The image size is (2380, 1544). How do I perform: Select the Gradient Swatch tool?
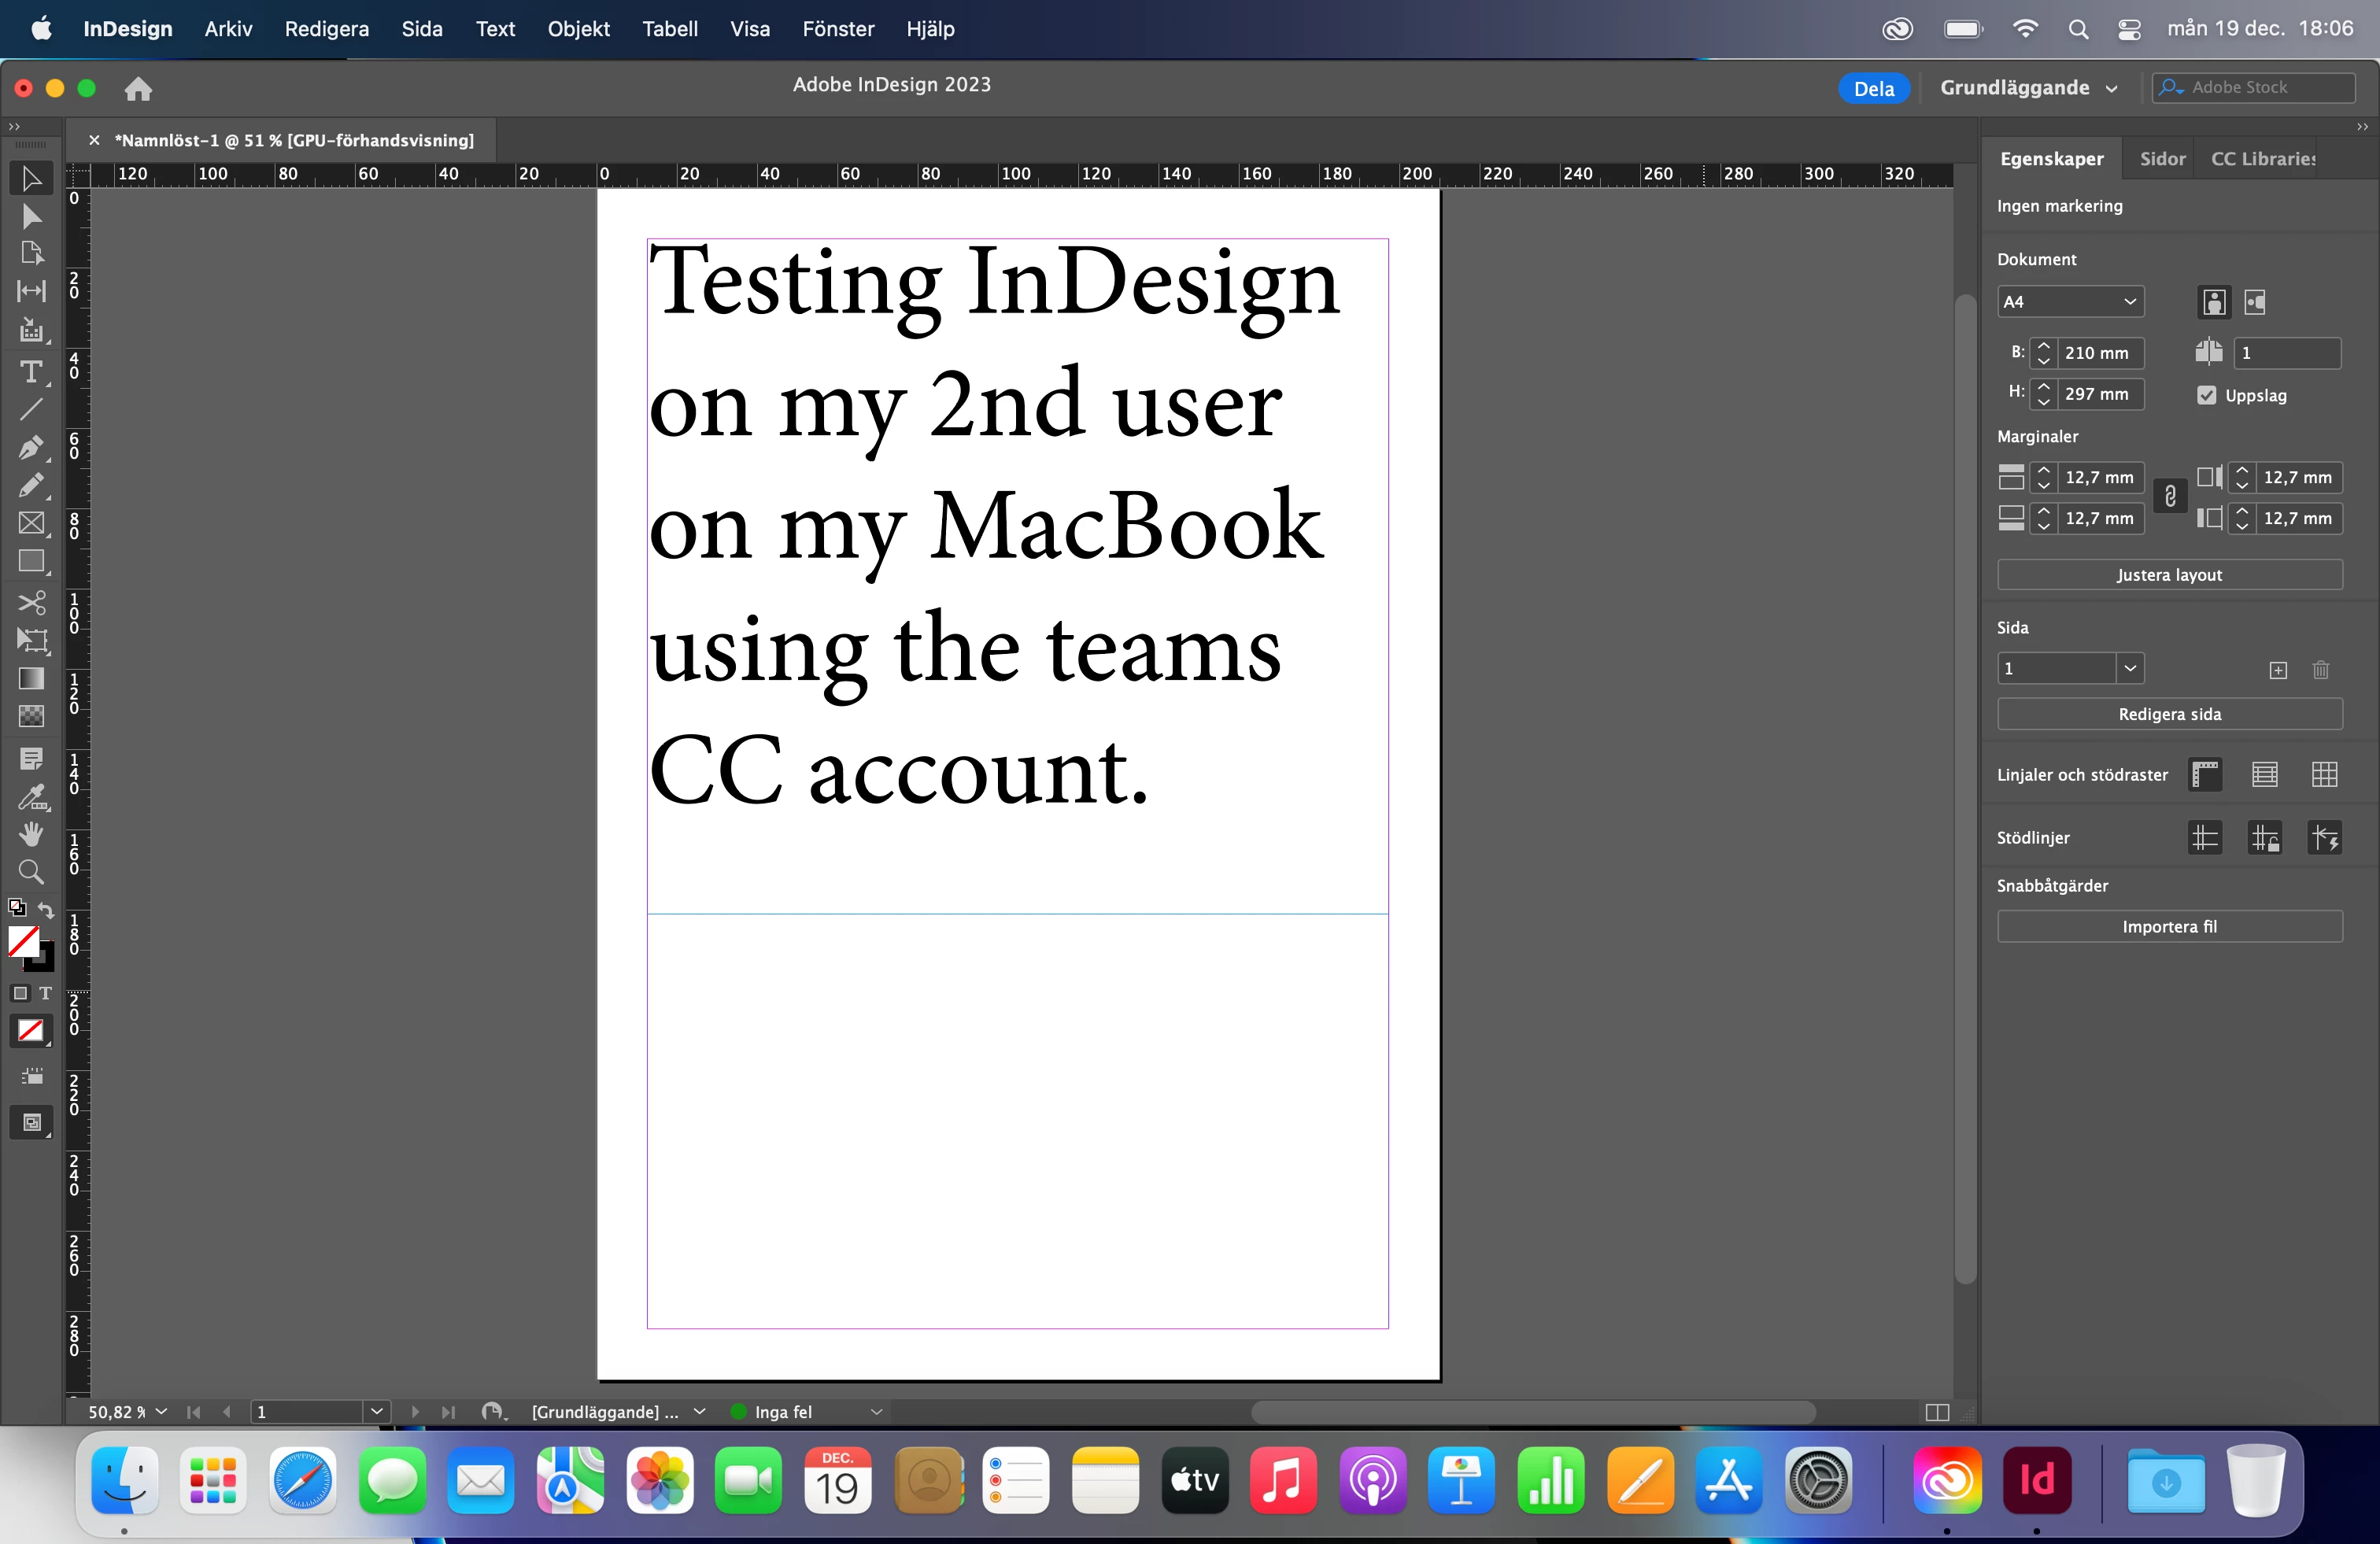[x=31, y=679]
